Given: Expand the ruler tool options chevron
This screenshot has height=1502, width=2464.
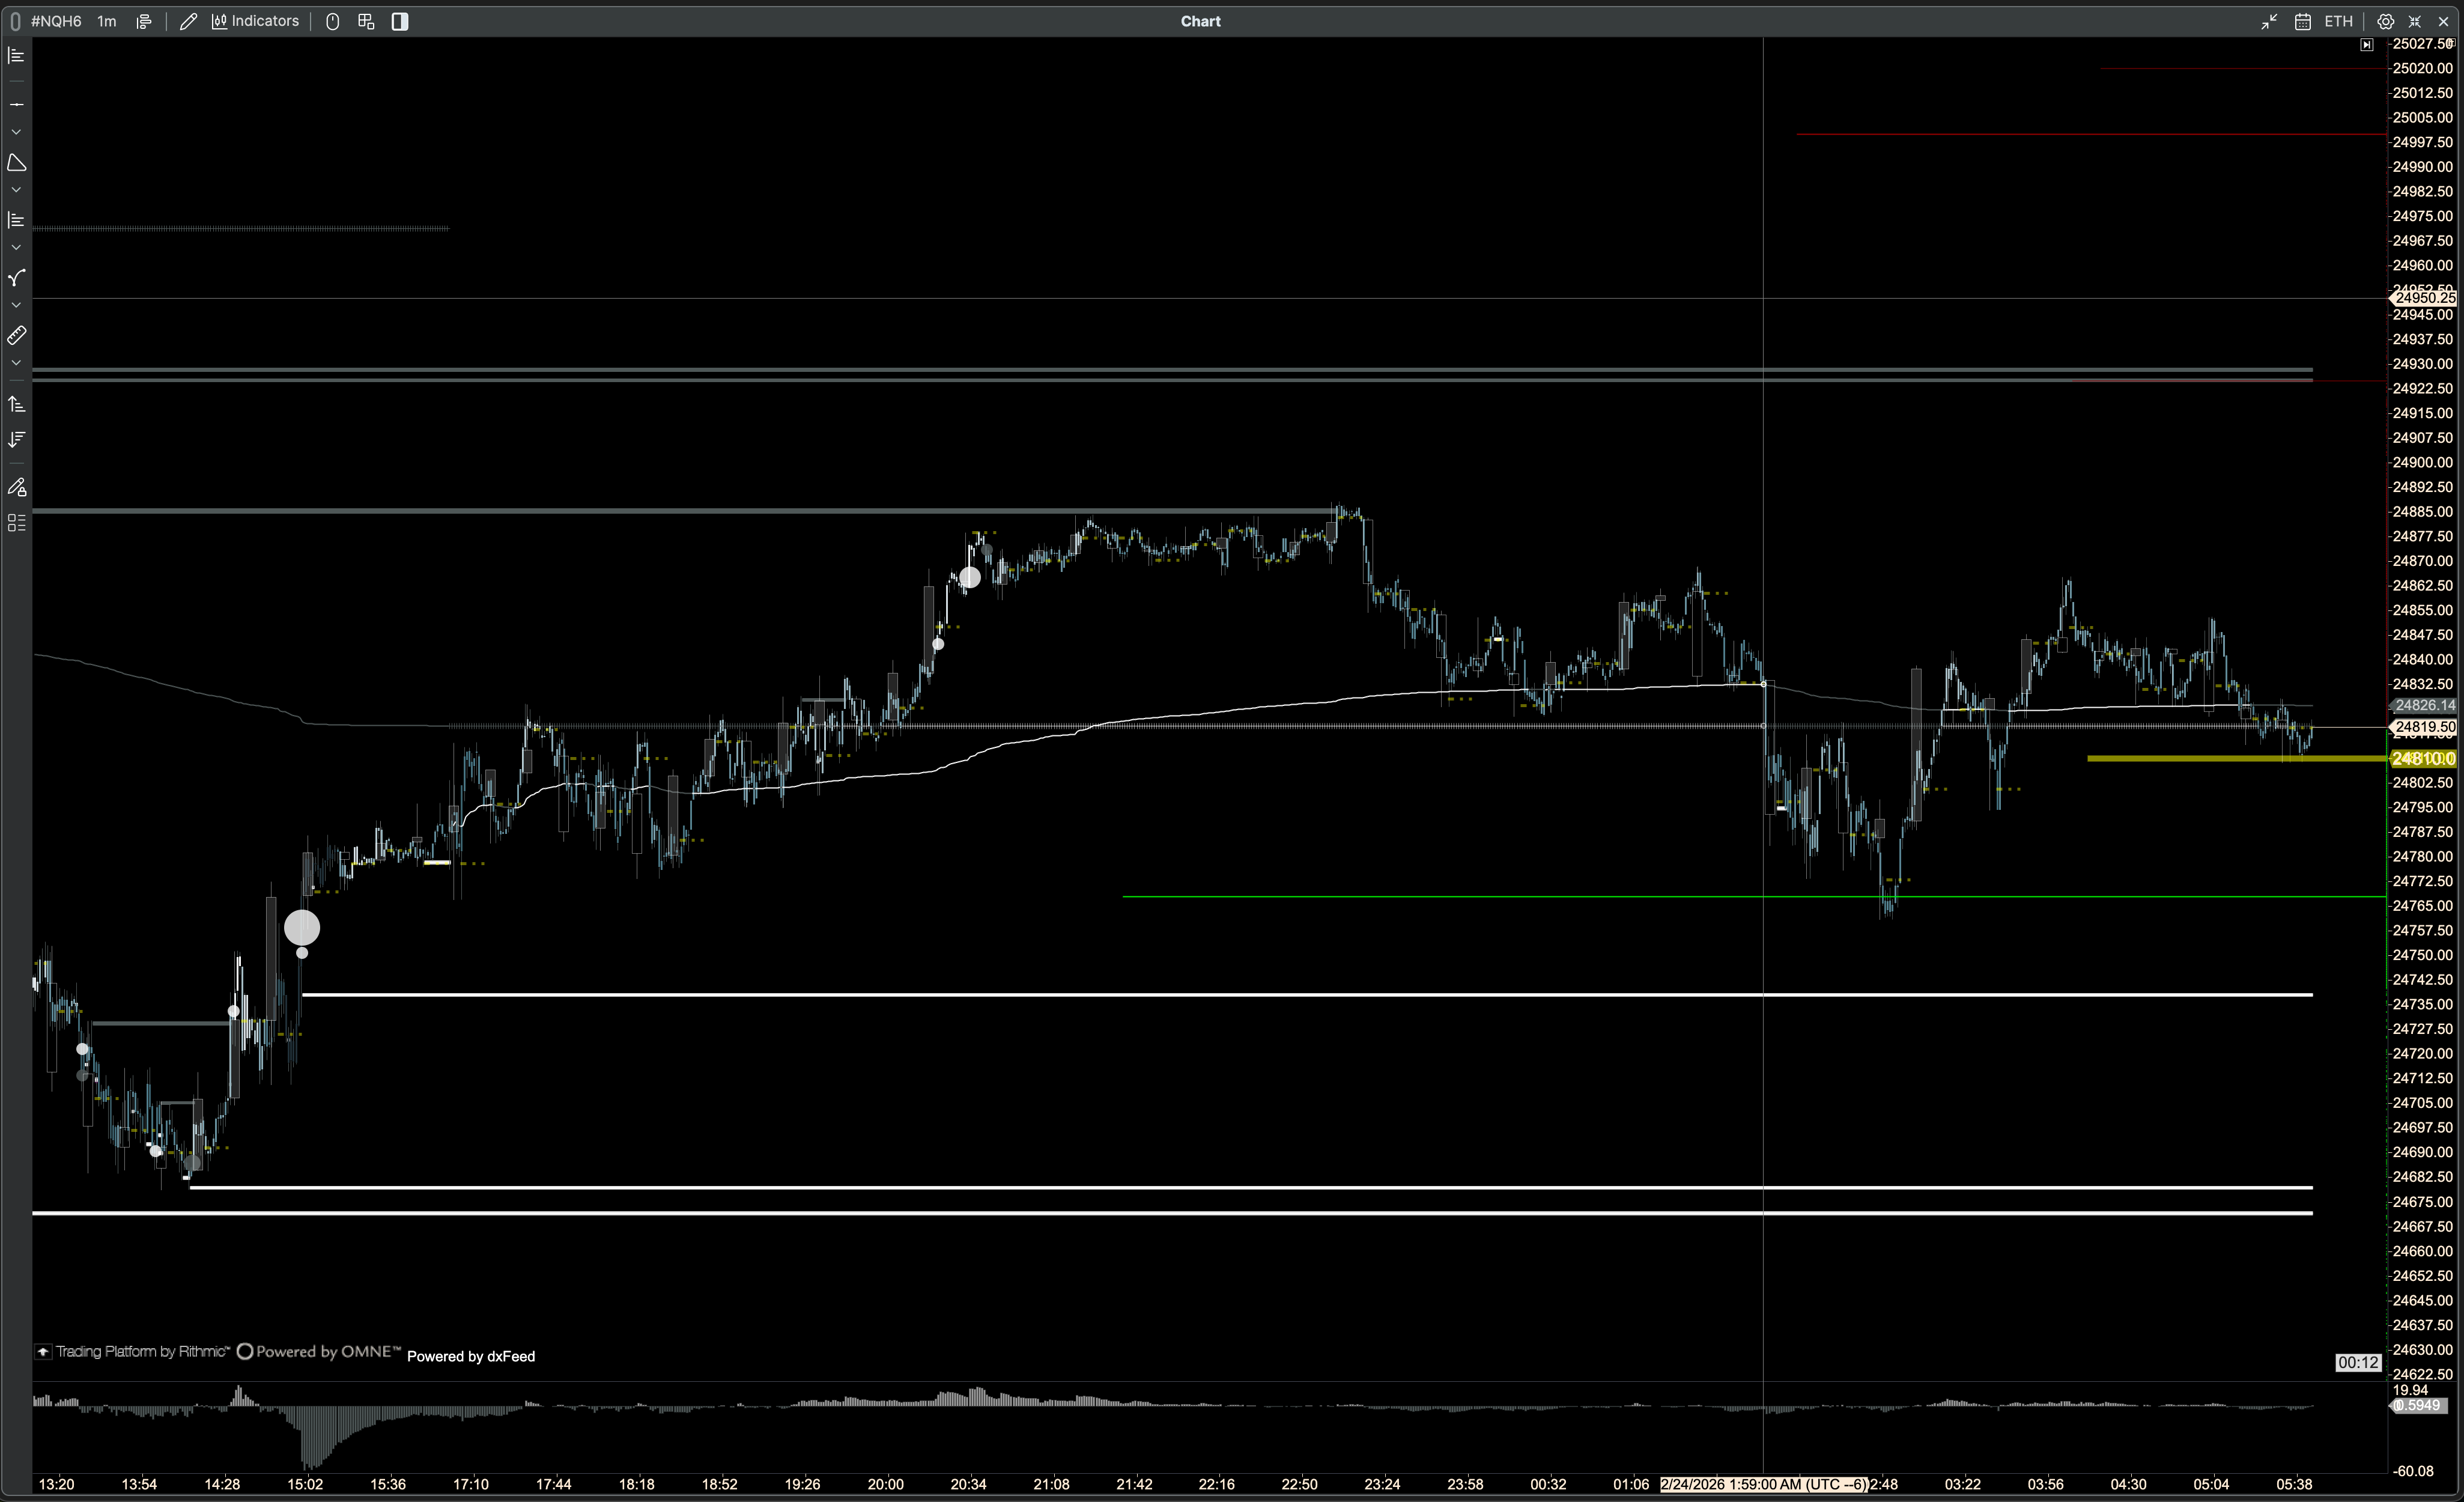Looking at the screenshot, I should click(16, 363).
